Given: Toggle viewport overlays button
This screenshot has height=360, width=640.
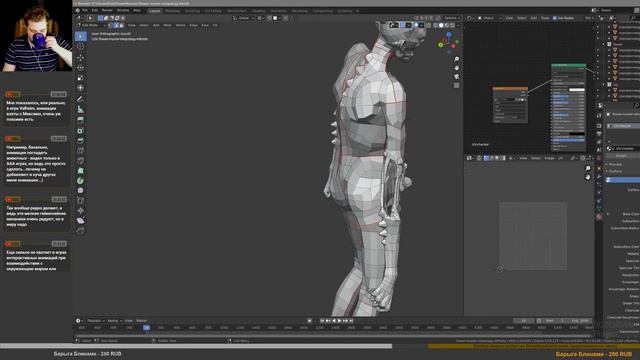Looking at the screenshot, I should pyautogui.click(x=416, y=25).
